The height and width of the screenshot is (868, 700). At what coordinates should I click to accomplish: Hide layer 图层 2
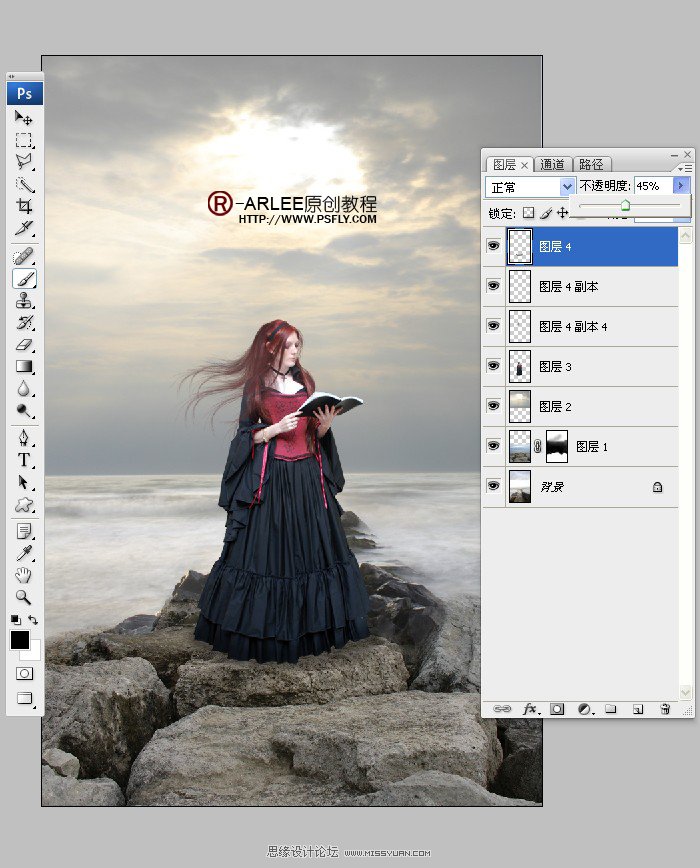pyautogui.click(x=493, y=405)
